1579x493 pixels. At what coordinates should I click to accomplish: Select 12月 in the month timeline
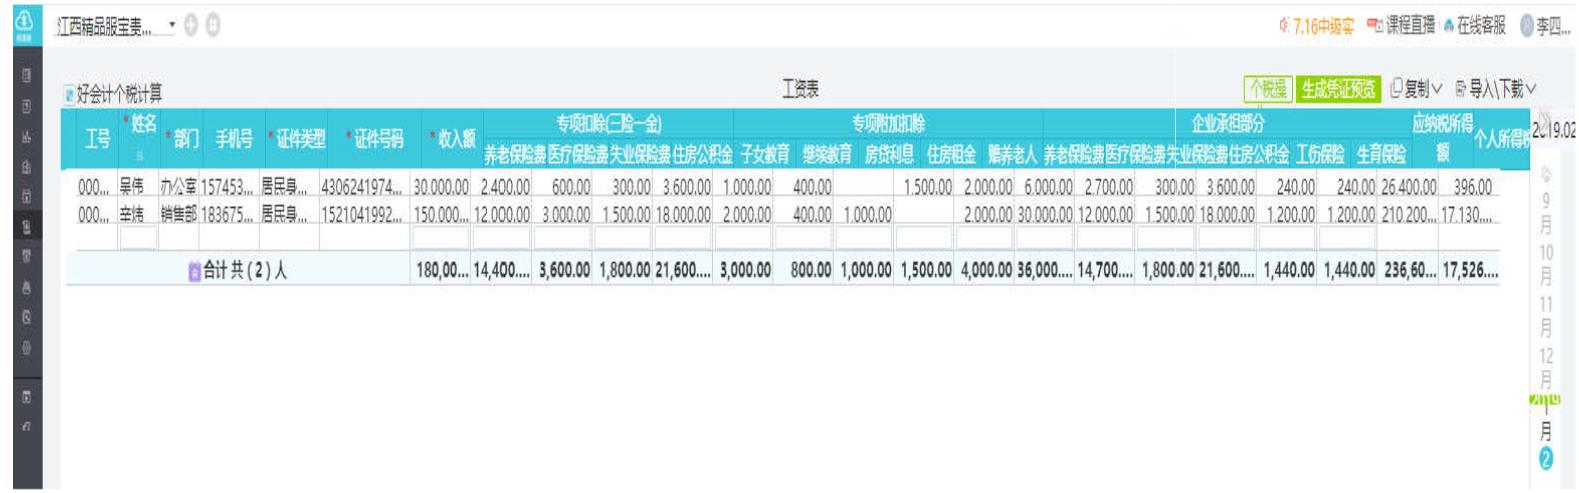click(x=1546, y=367)
